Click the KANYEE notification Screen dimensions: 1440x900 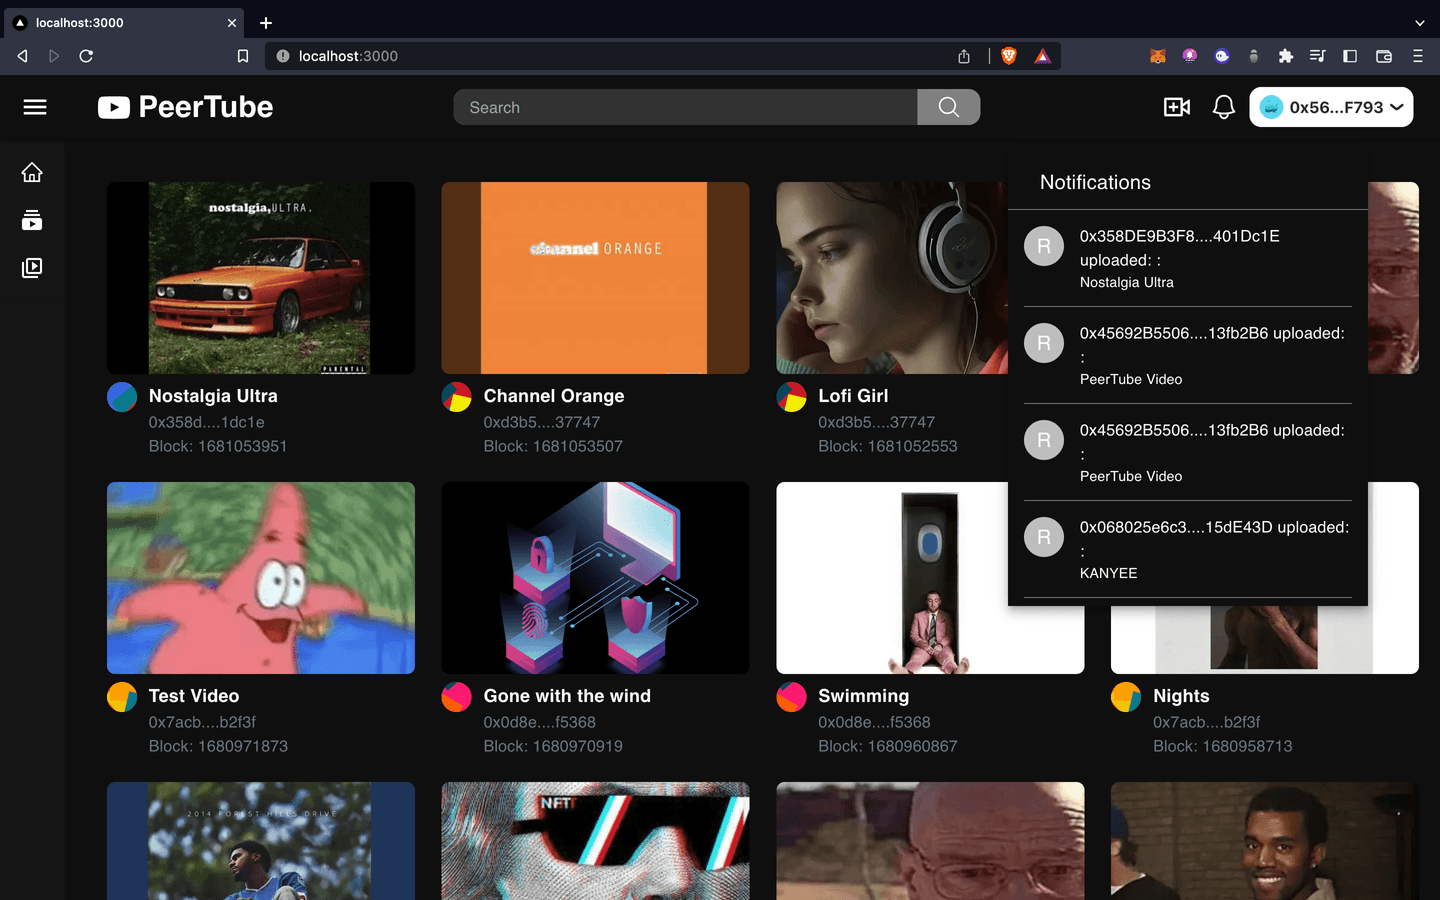[x=1188, y=549]
